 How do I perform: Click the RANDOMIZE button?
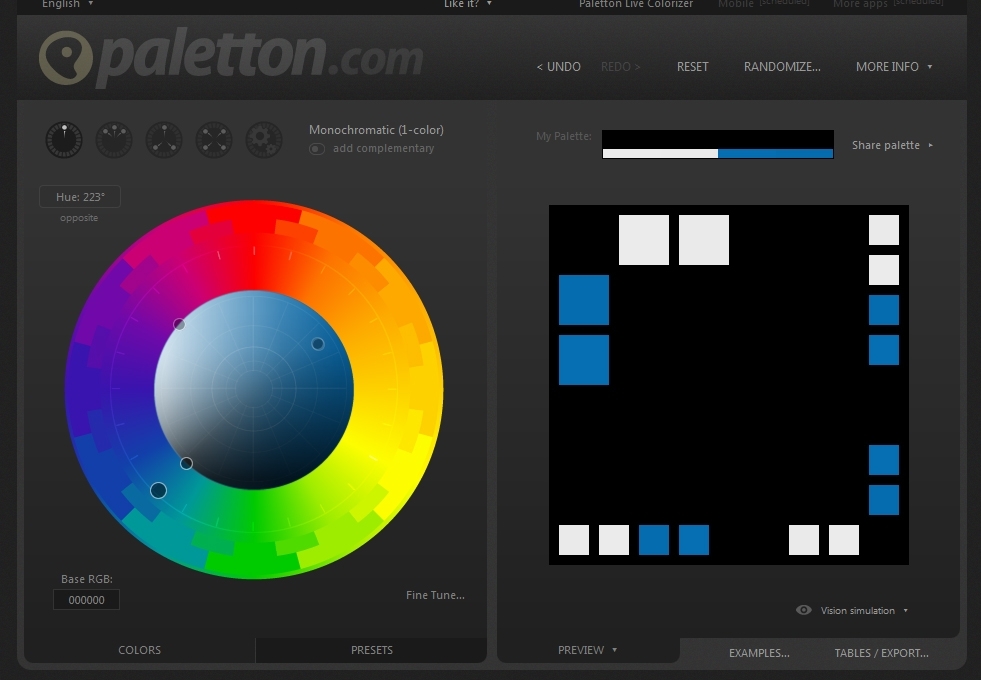coord(781,67)
